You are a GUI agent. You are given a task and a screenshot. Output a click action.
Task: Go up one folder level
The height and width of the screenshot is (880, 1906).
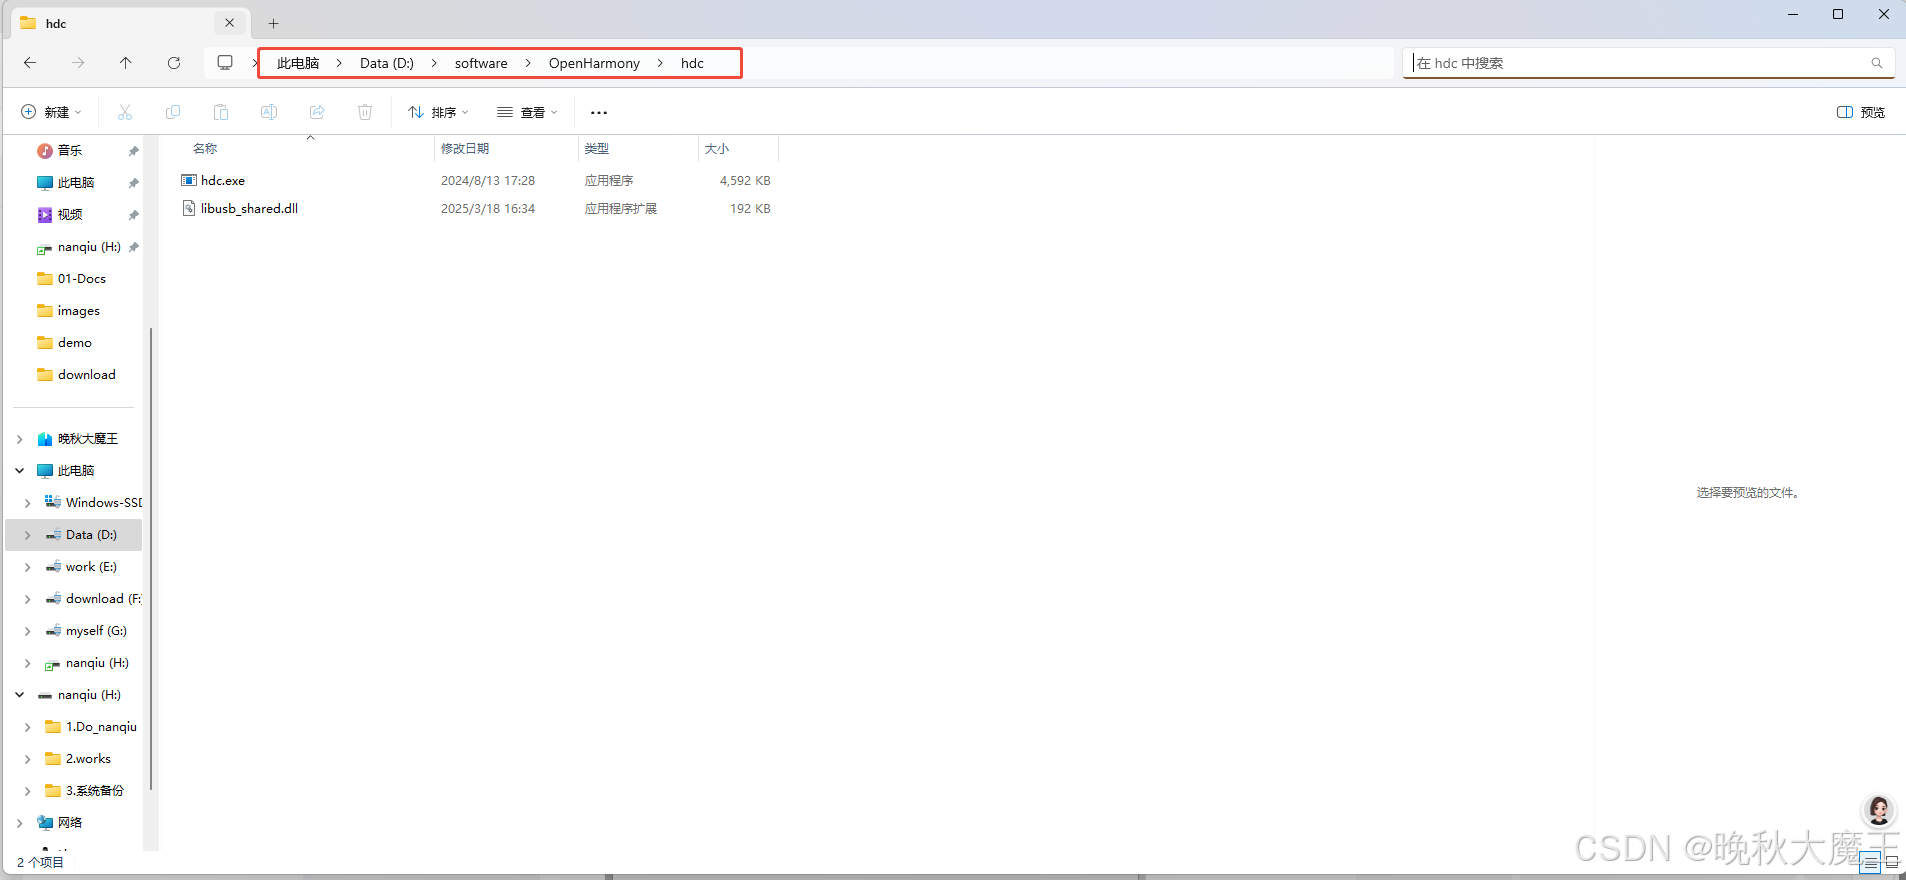pyautogui.click(x=126, y=63)
